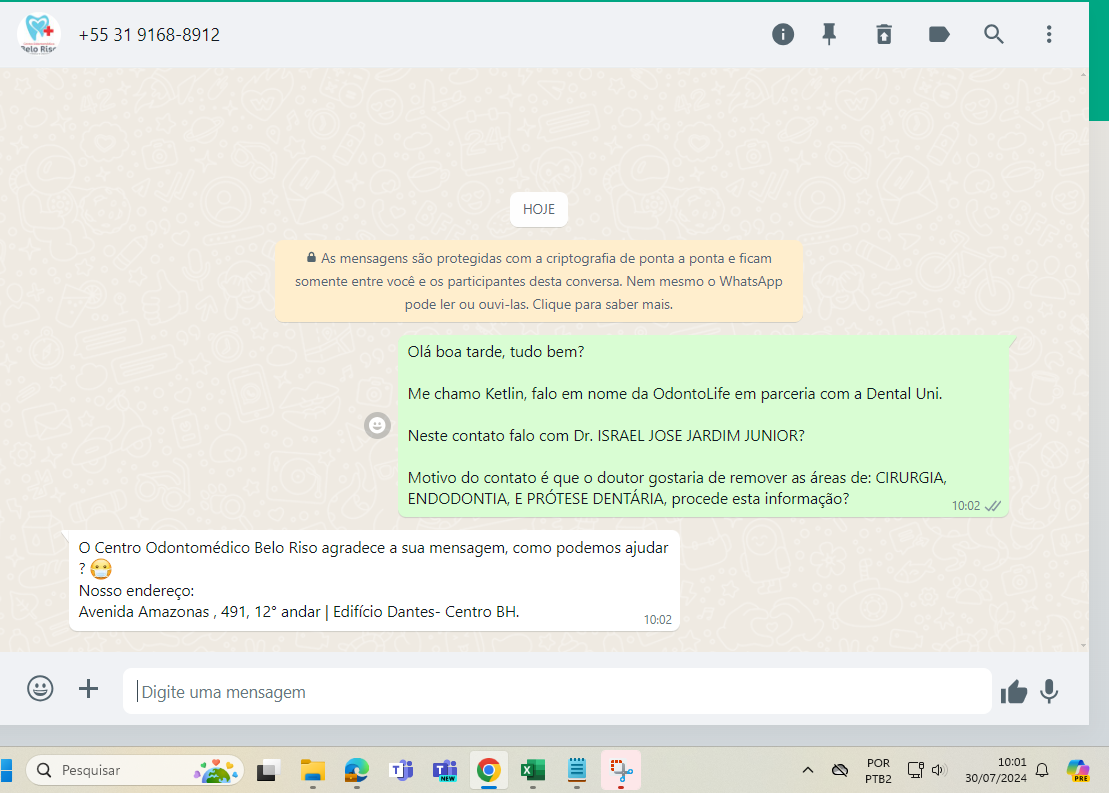Click the Pesquisar taskbar search box
Image resolution: width=1109 pixels, height=793 pixels.
(135, 770)
